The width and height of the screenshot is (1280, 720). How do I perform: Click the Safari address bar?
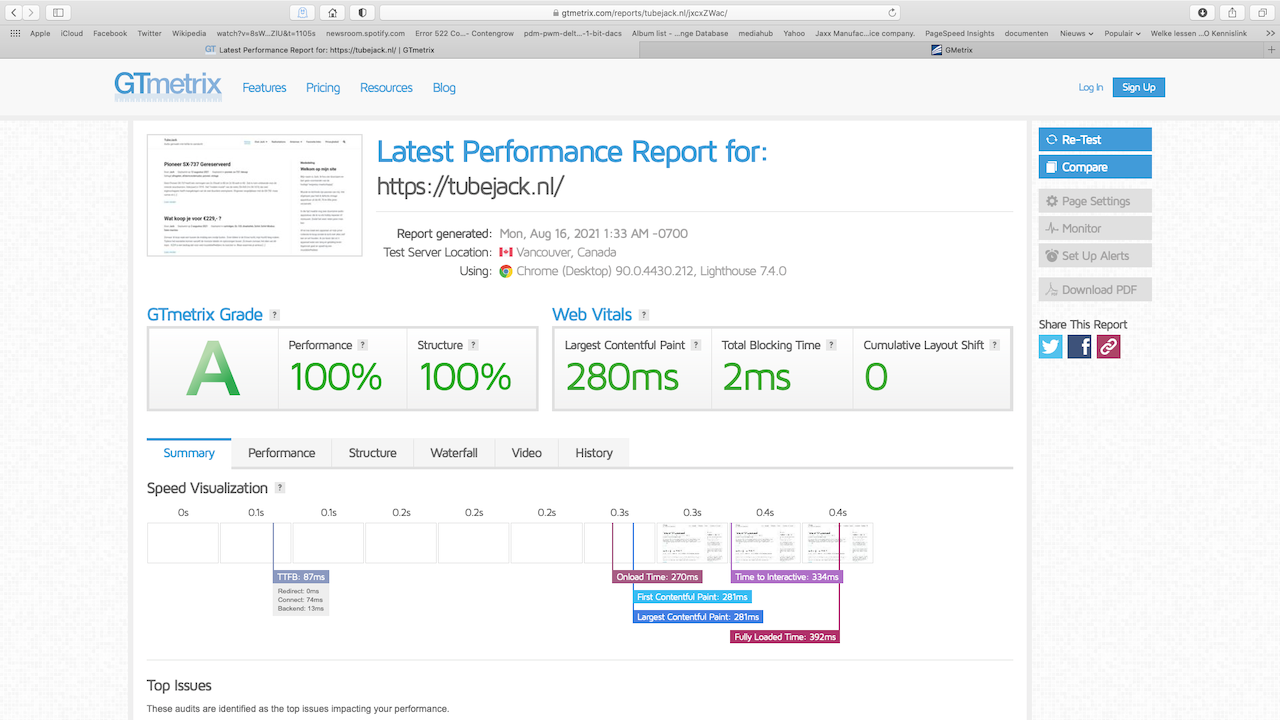(640, 12)
